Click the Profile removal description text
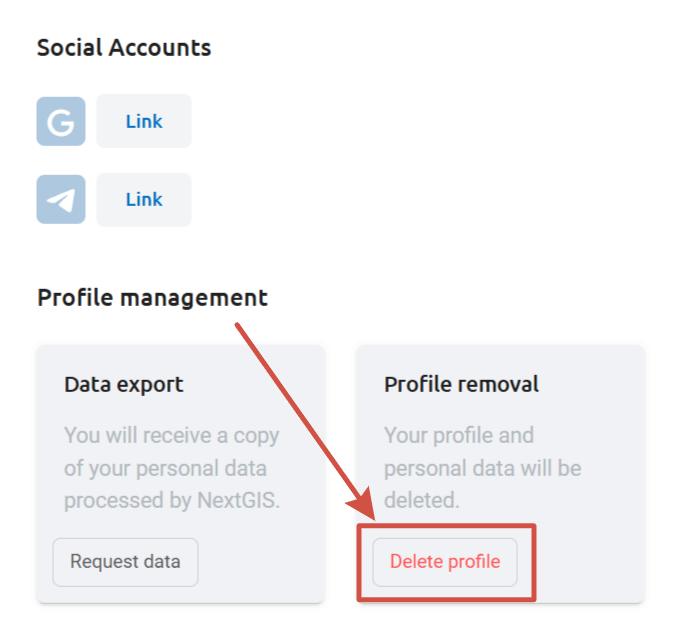Screen dimensions: 693x637 pos(483,468)
